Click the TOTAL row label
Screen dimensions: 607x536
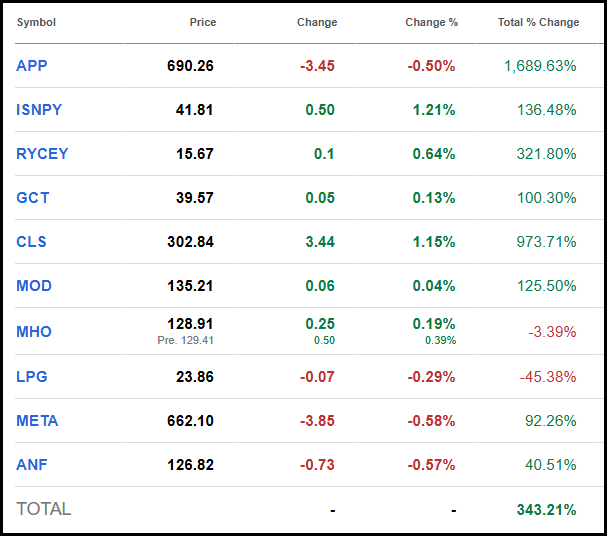[x=44, y=509]
